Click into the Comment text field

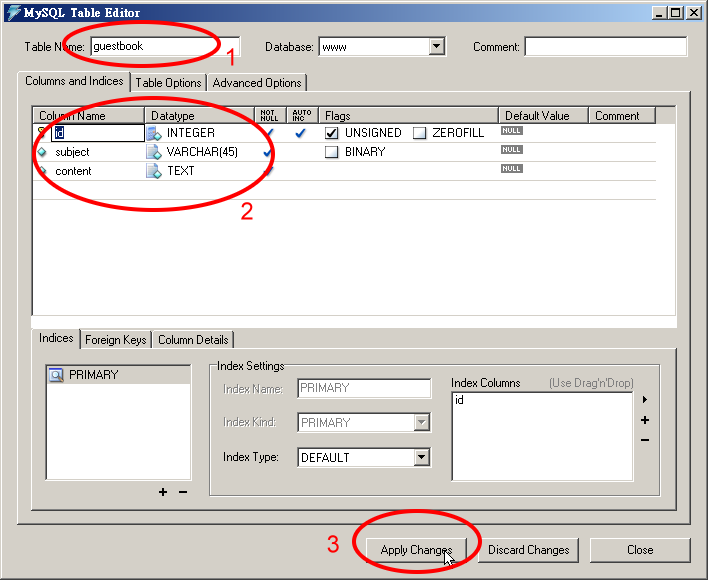pos(605,47)
